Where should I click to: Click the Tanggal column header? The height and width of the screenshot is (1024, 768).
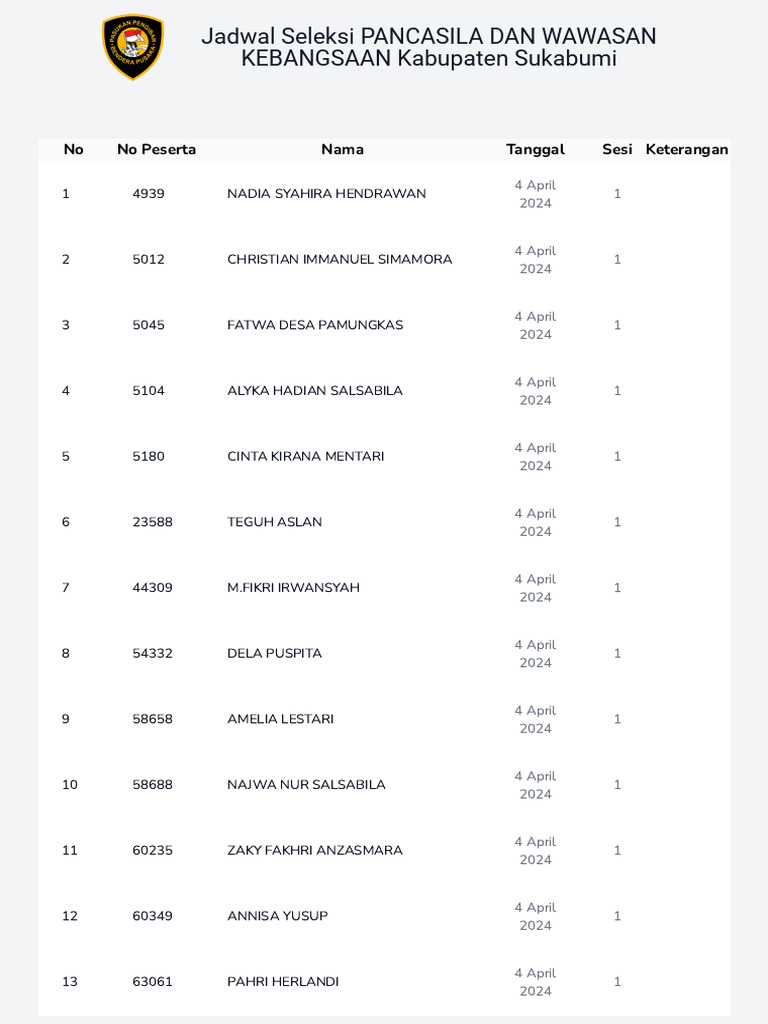(x=535, y=149)
